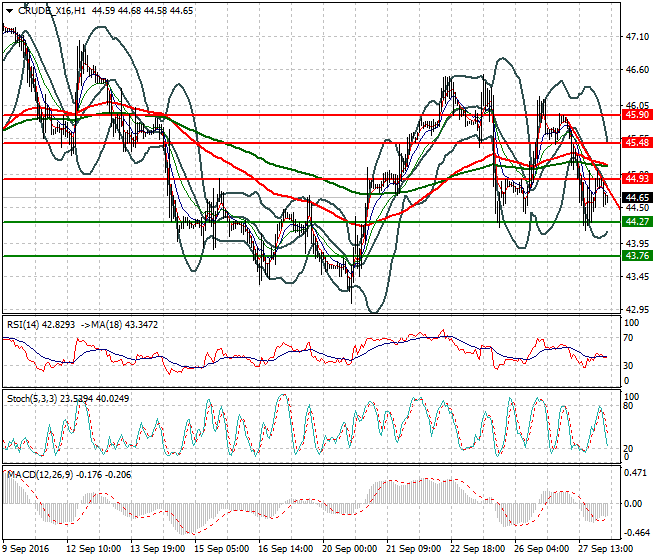Viewport: 660px width, 560px height.
Task: Click the current price 44.65 black label
Action: (637, 197)
